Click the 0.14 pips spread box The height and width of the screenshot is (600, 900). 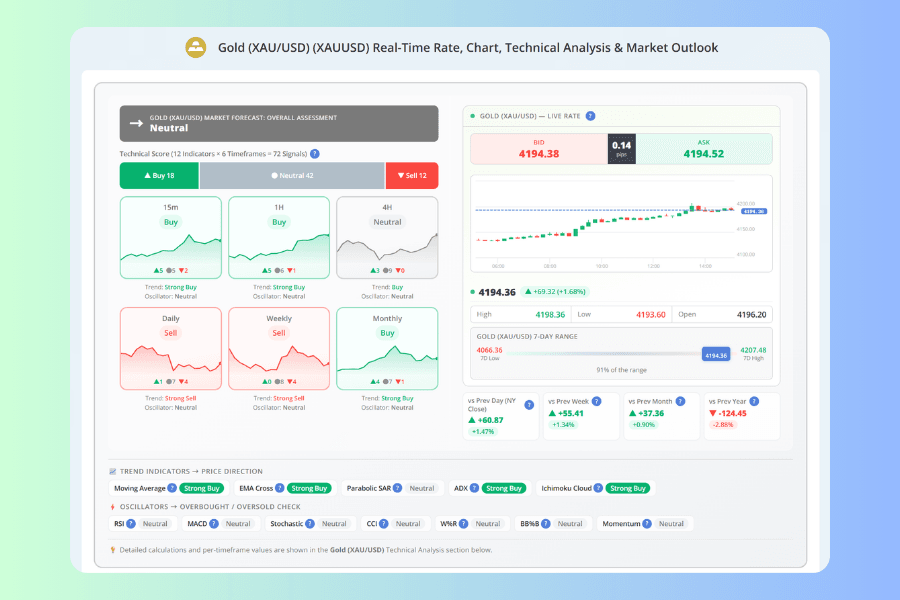point(622,149)
